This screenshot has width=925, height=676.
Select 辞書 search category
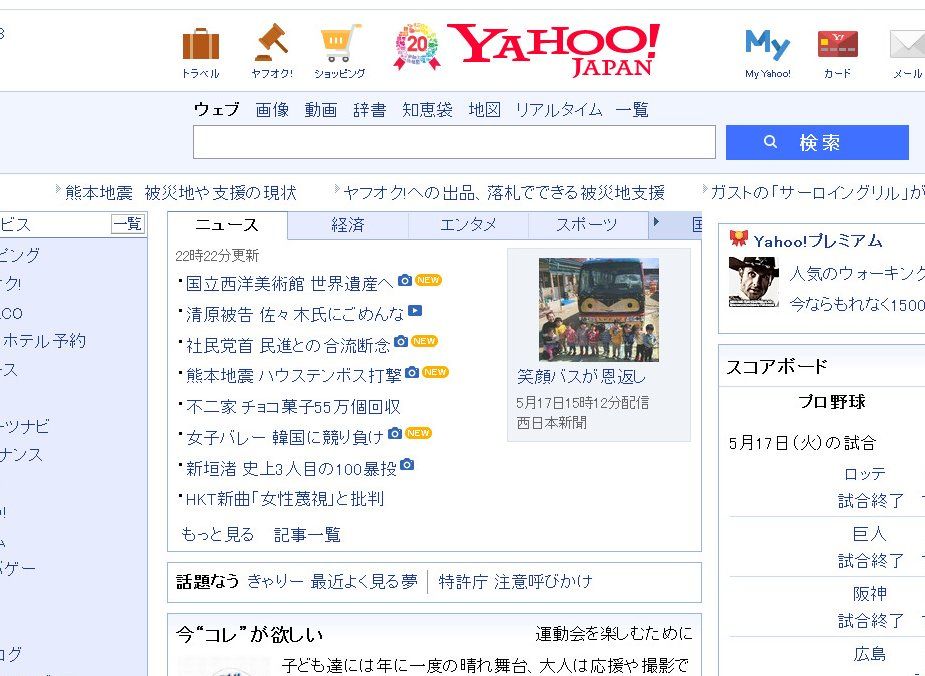(x=370, y=110)
